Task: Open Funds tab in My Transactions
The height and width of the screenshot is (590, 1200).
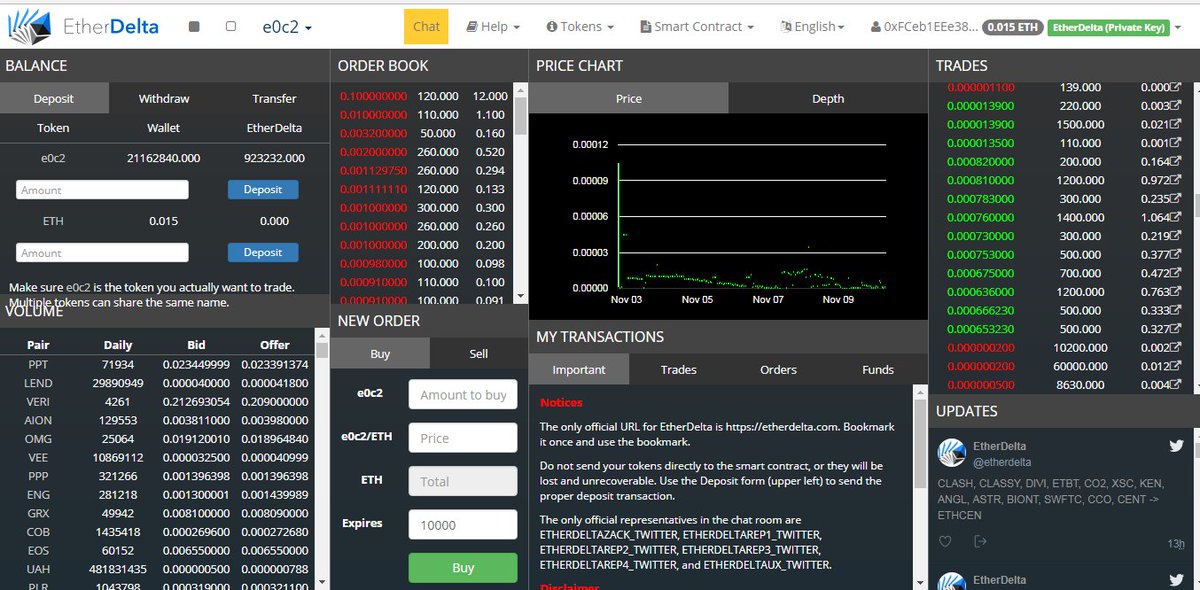Action: 878,369
